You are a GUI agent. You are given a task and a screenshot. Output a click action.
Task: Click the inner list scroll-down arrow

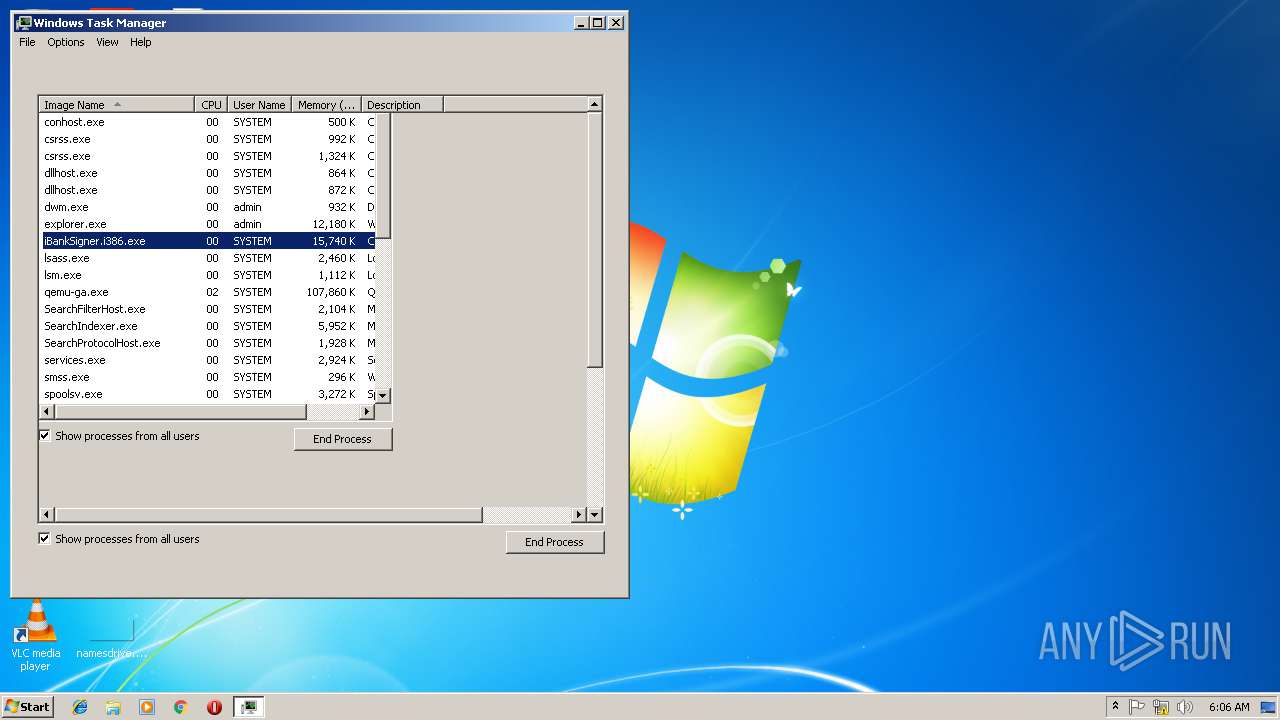383,396
